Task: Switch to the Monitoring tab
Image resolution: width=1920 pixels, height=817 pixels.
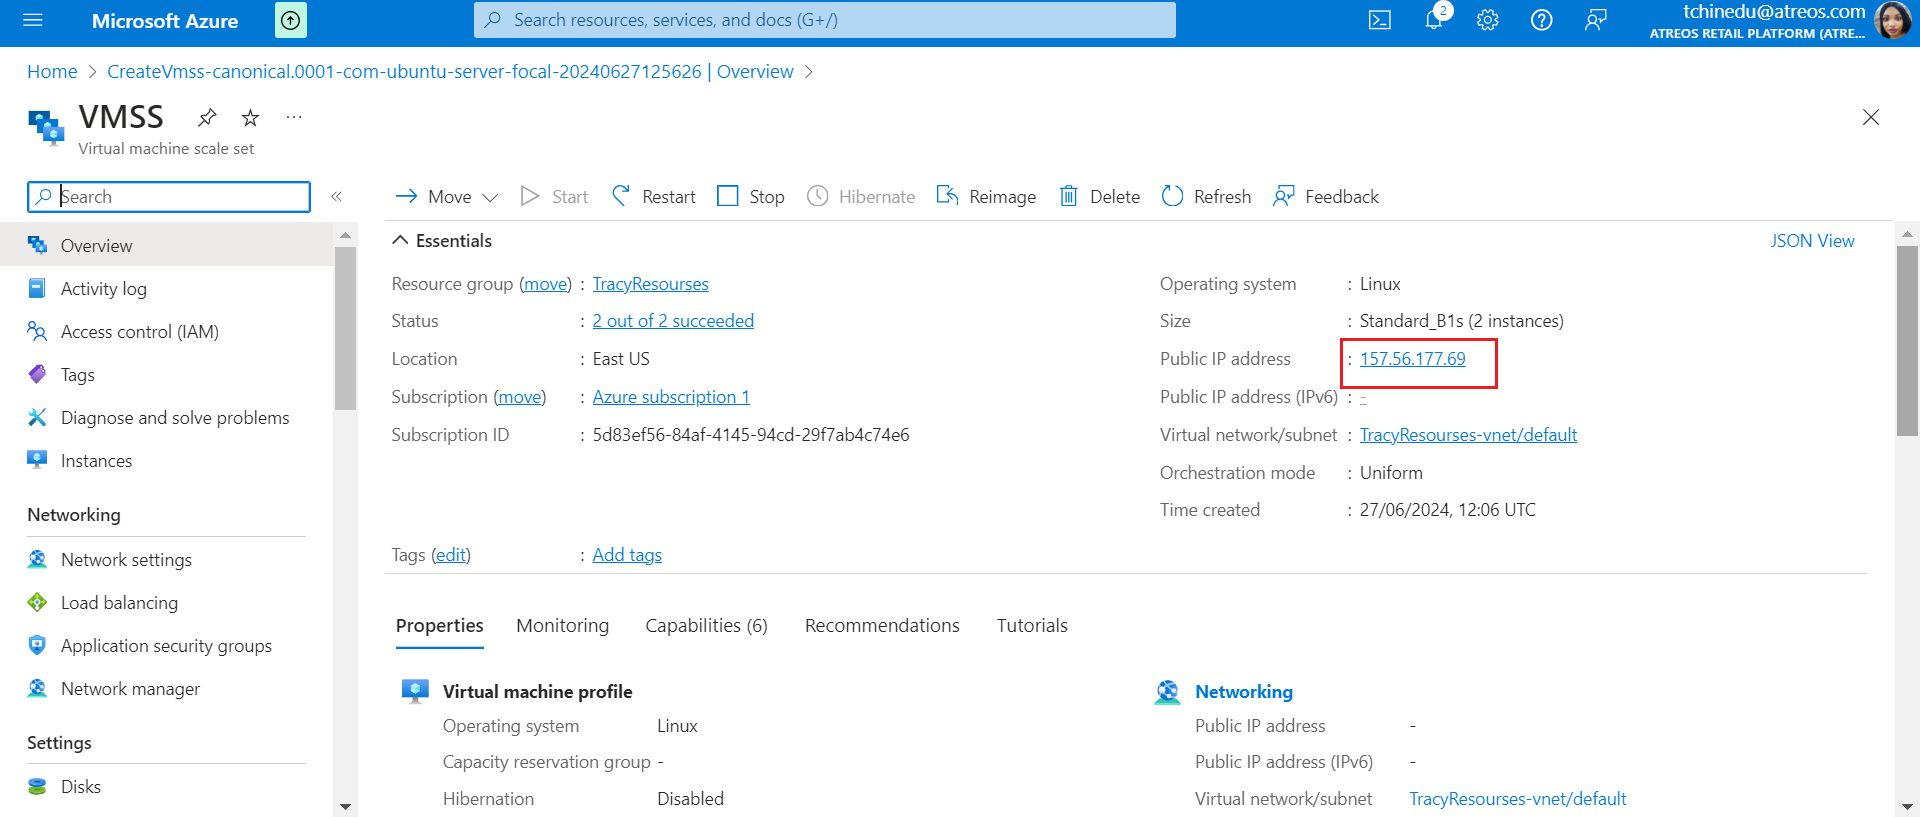Action: tap(562, 626)
